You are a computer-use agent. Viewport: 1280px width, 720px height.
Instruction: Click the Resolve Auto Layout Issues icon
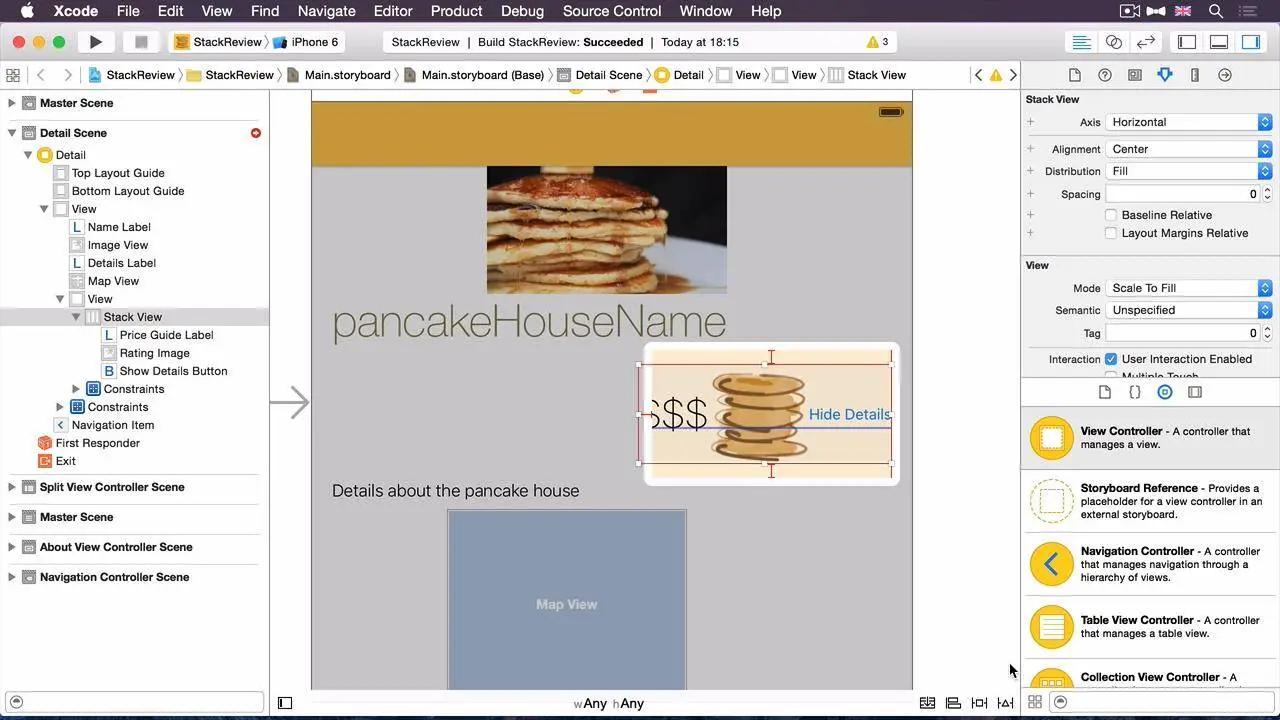(x=1005, y=702)
